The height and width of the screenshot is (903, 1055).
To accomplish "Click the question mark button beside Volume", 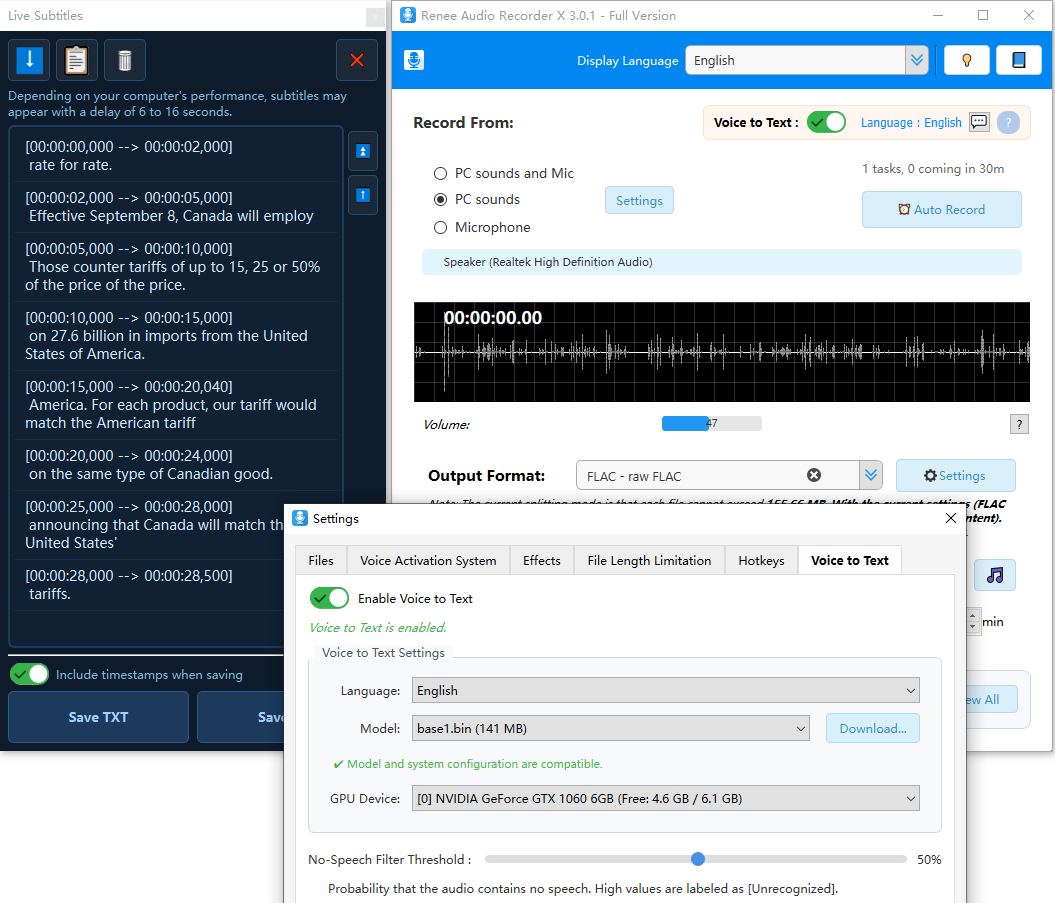I will point(1019,424).
